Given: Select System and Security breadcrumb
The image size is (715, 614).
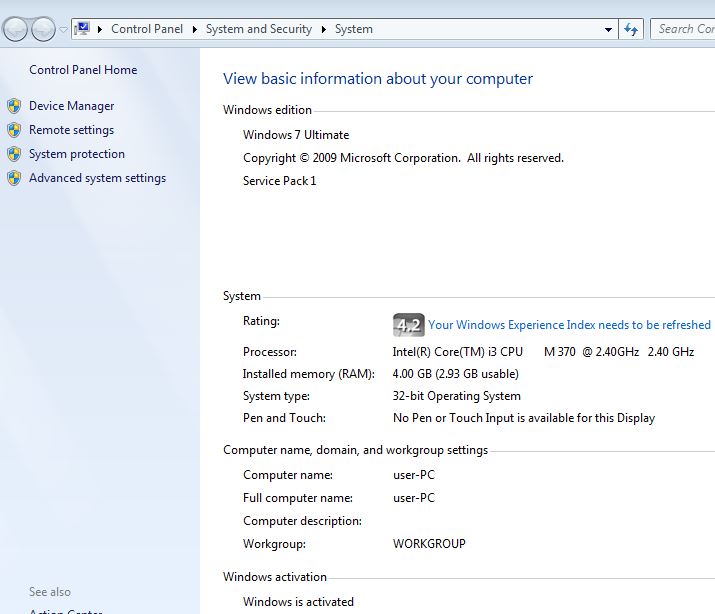Looking at the screenshot, I should pyautogui.click(x=259, y=29).
